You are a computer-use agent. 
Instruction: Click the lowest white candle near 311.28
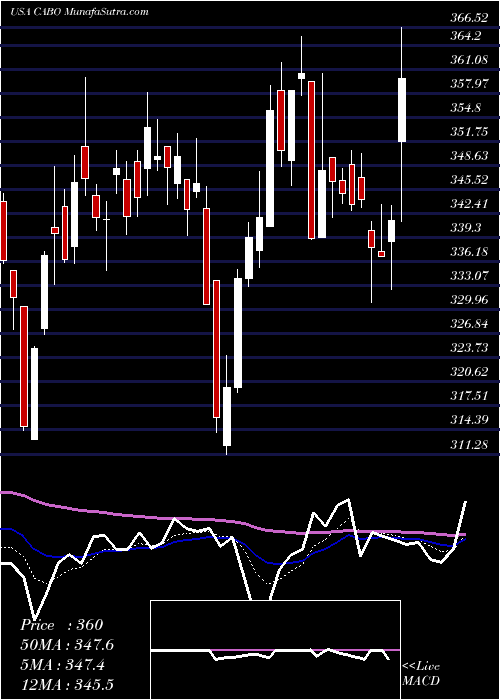(x=227, y=416)
